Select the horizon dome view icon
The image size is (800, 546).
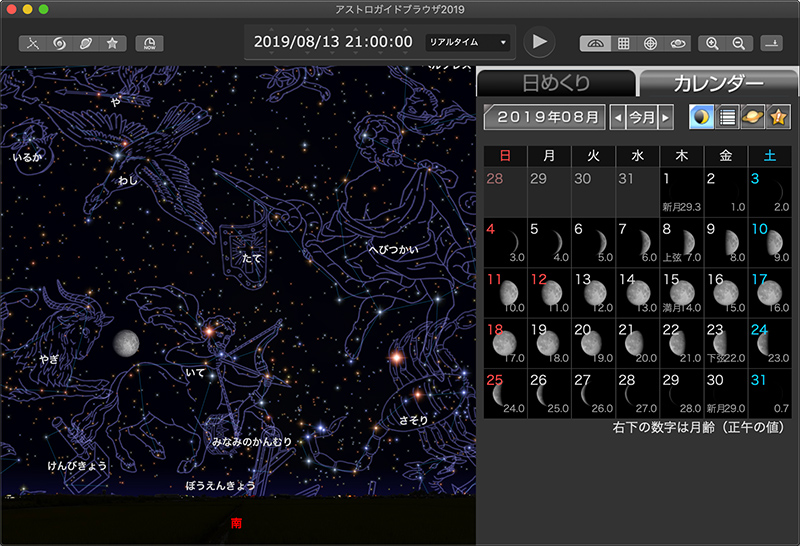click(596, 43)
